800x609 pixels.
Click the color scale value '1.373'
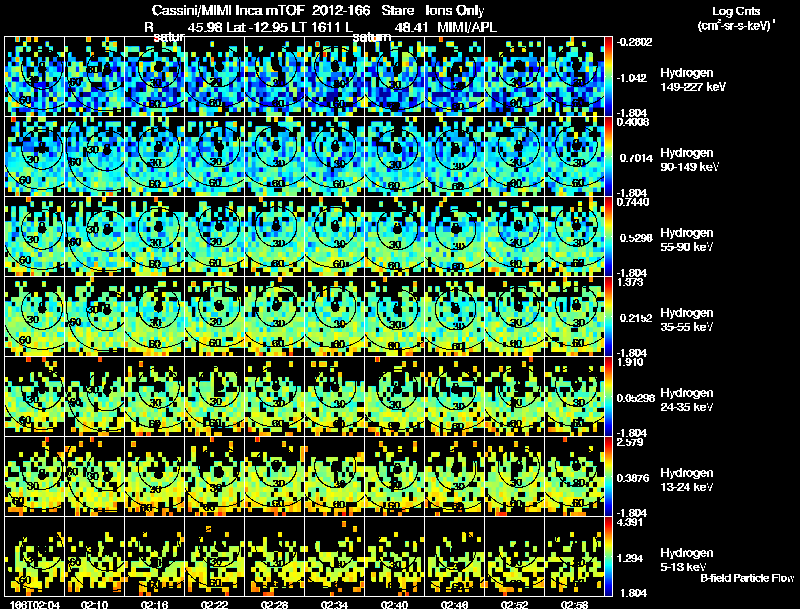pyautogui.click(x=630, y=282)
